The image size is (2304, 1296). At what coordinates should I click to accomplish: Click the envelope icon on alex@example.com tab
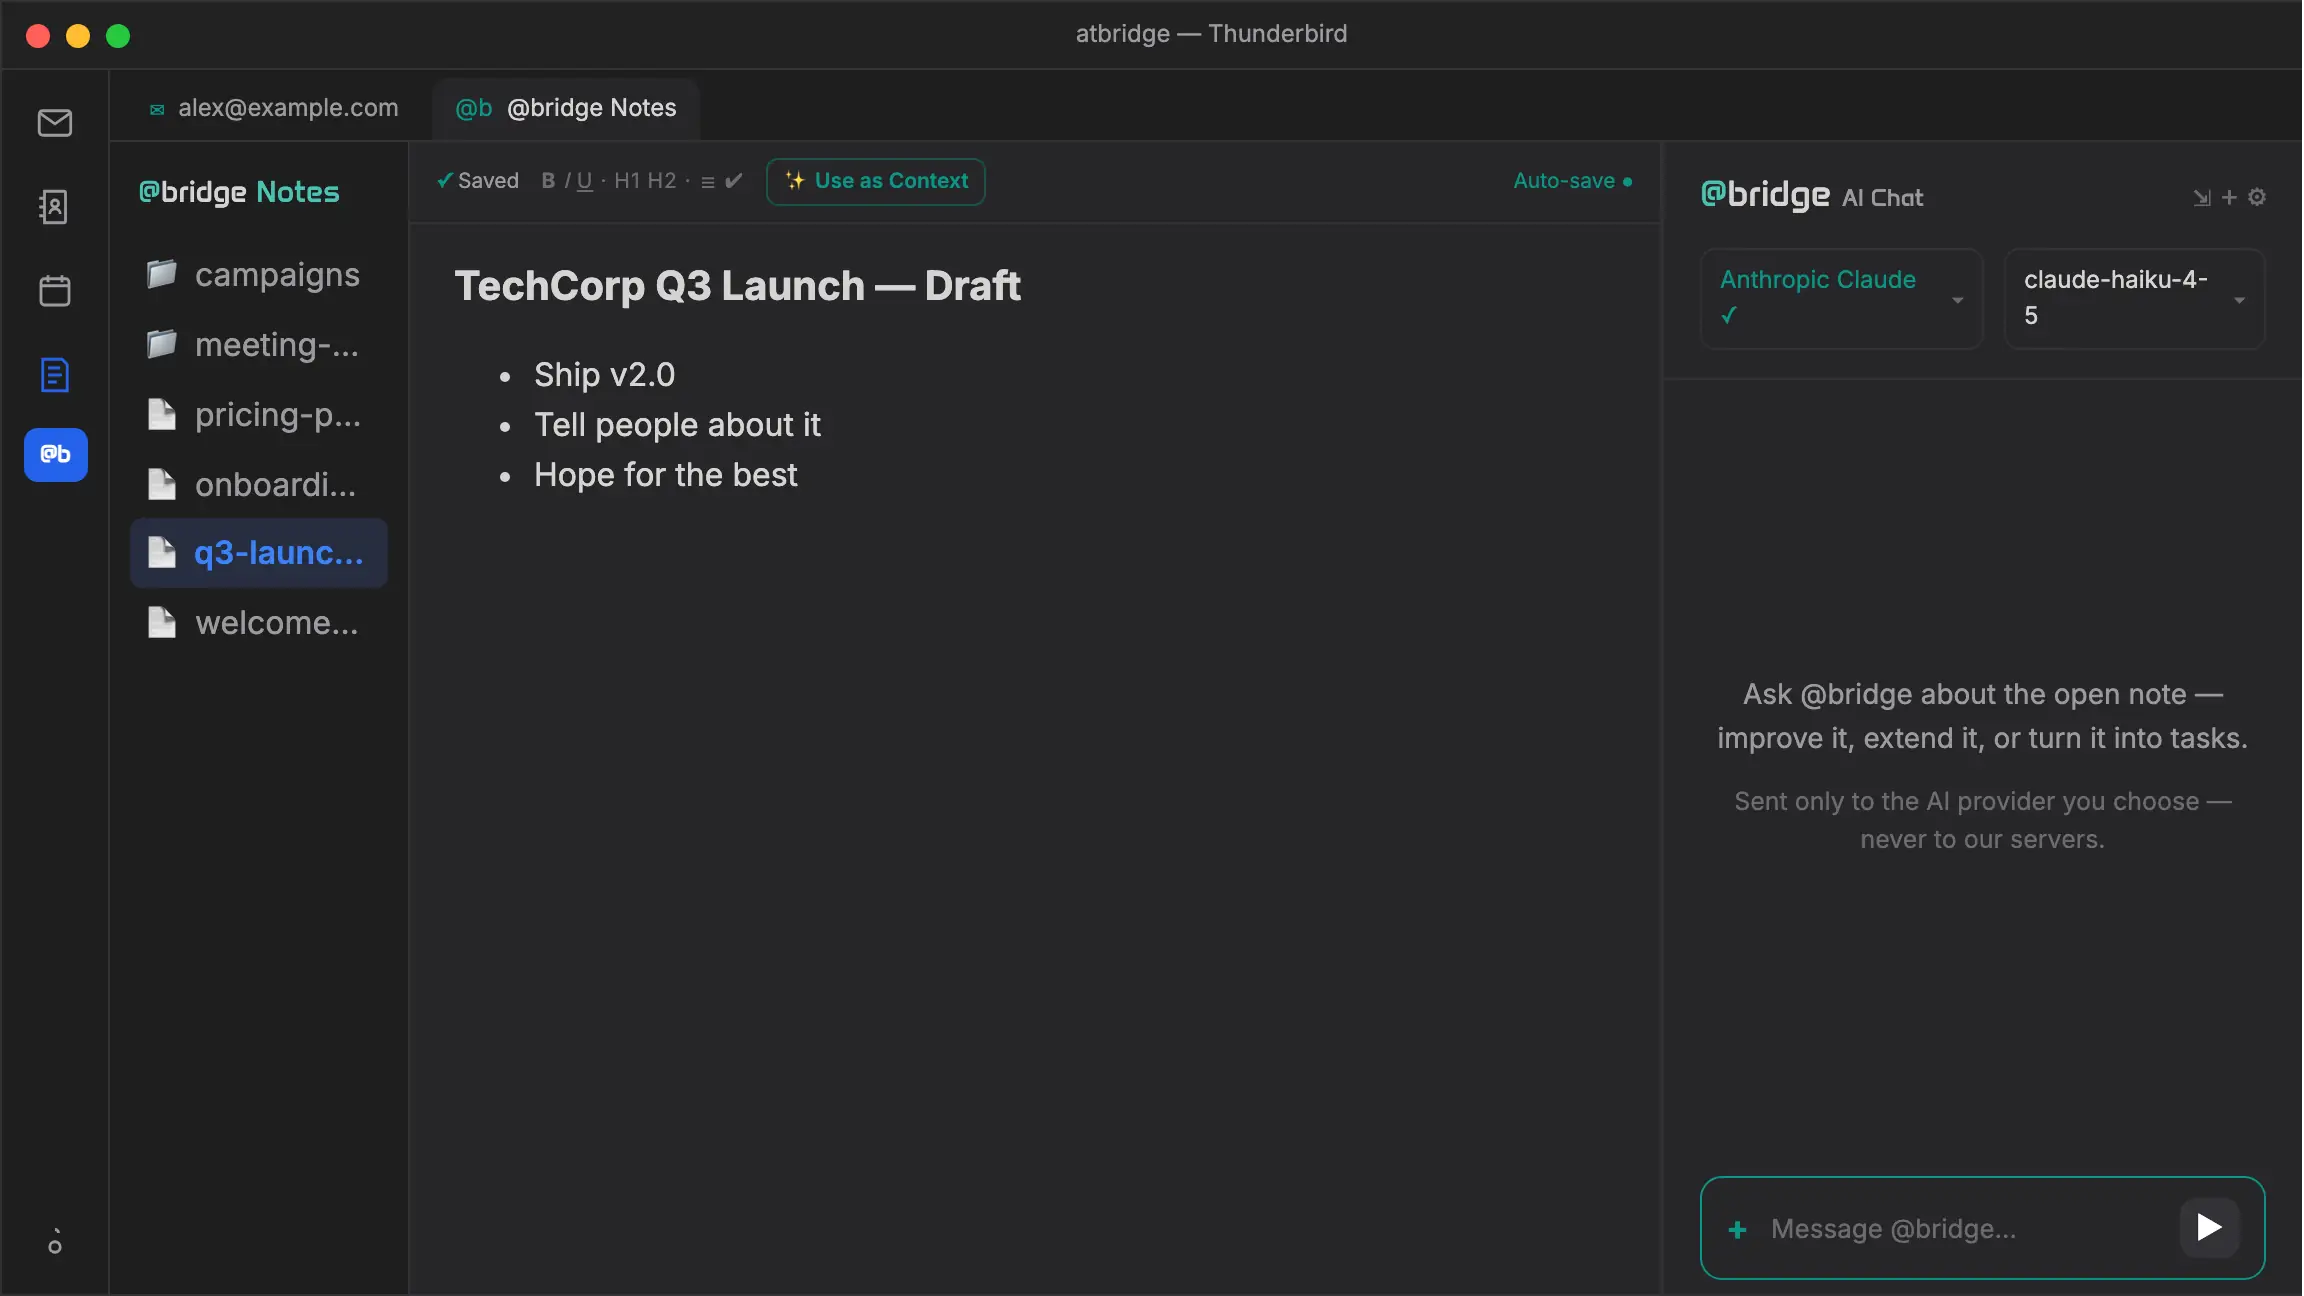coord(157,109)
